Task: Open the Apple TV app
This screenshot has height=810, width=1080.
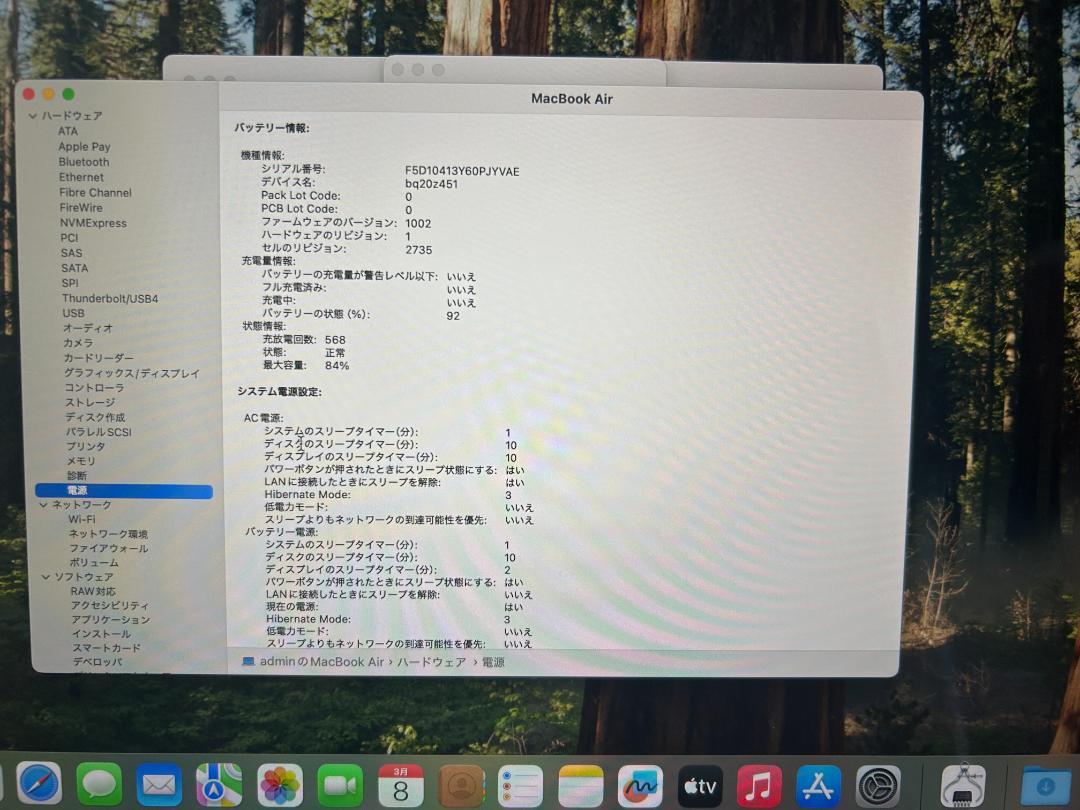Action: tap(700, 786)
